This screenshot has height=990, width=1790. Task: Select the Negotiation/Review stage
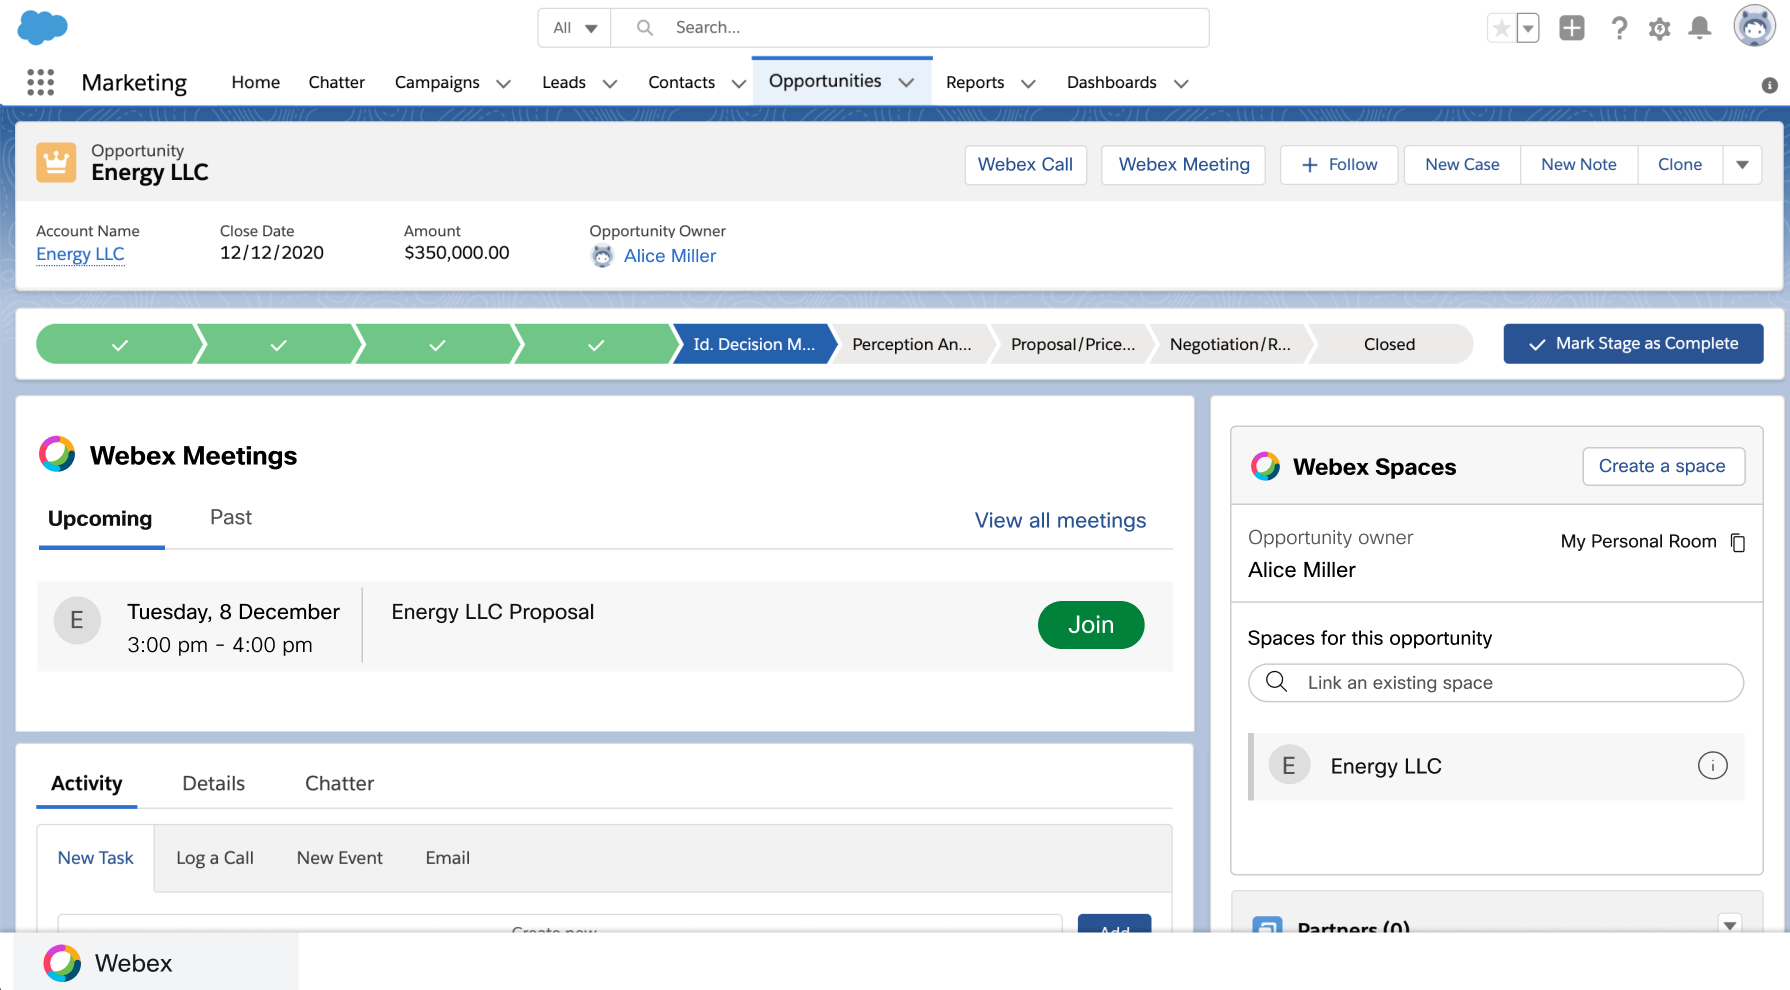pos(1230,344)
